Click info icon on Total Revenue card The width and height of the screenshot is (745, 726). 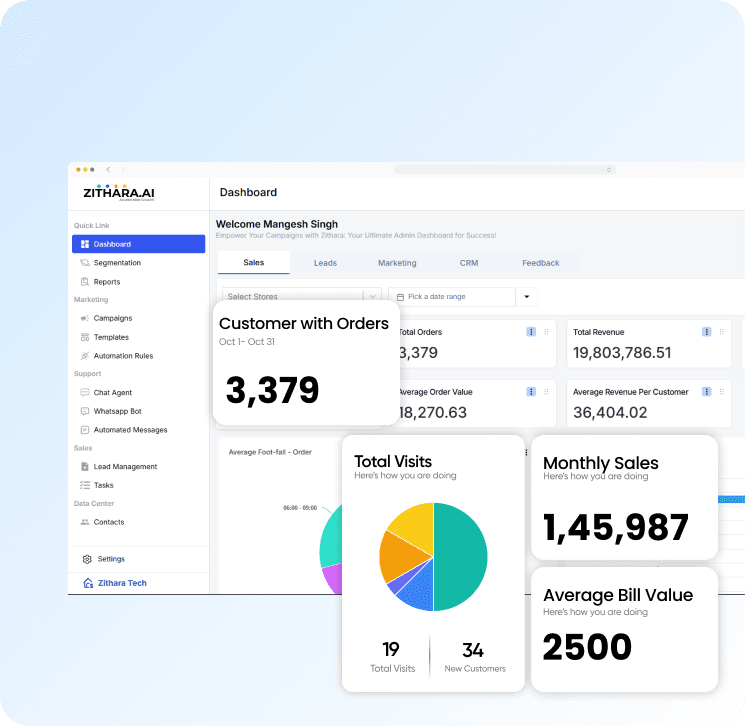(706, 332)
